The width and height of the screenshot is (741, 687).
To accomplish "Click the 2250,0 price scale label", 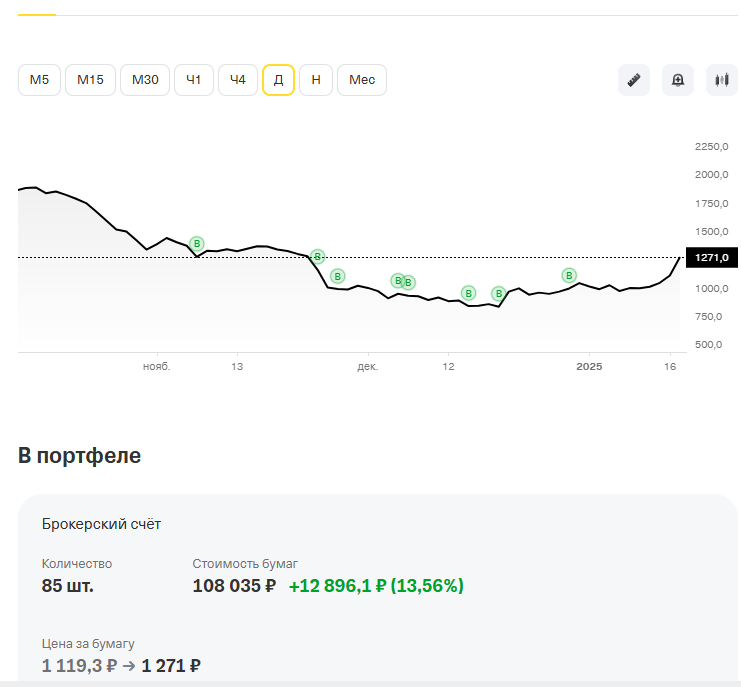I will (711, 146).
